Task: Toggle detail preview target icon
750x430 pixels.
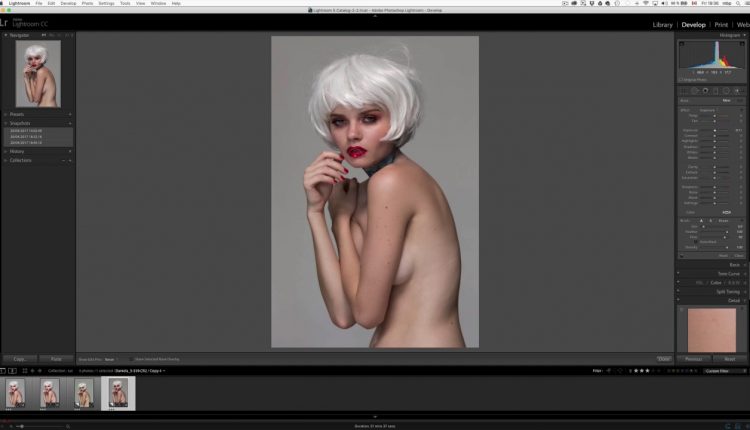Action: [x=682, y=309]
